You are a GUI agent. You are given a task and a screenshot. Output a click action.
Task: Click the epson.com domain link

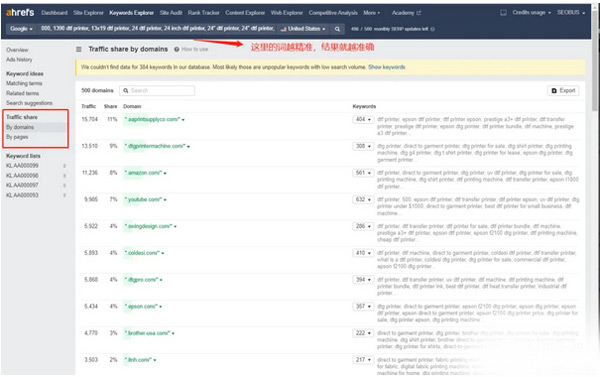(141, 307)
